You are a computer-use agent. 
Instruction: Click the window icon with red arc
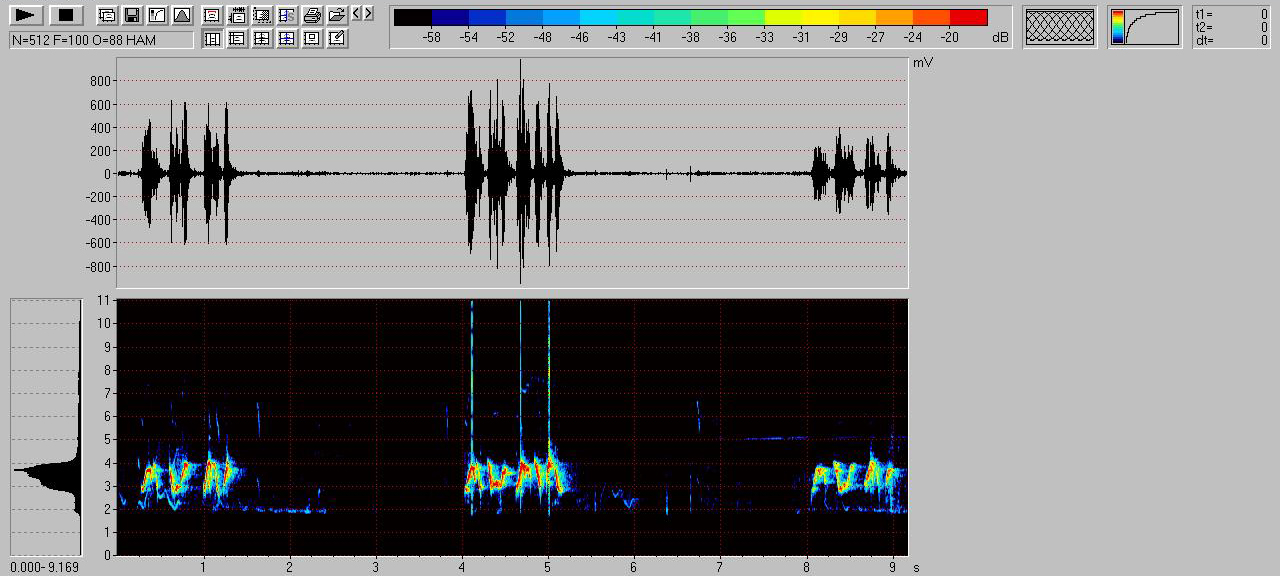(x=212, y=15)
